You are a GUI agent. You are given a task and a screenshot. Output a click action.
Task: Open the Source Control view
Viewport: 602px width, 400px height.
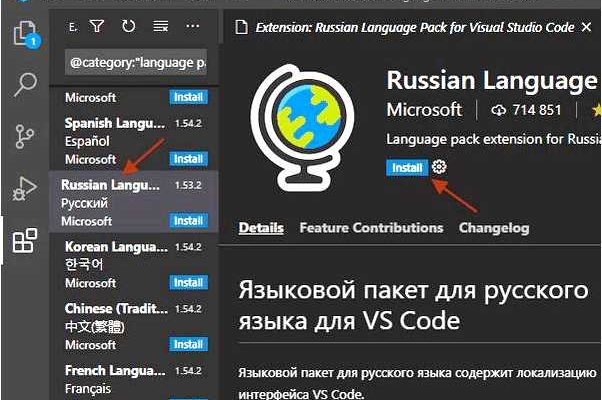coord(25,136)
